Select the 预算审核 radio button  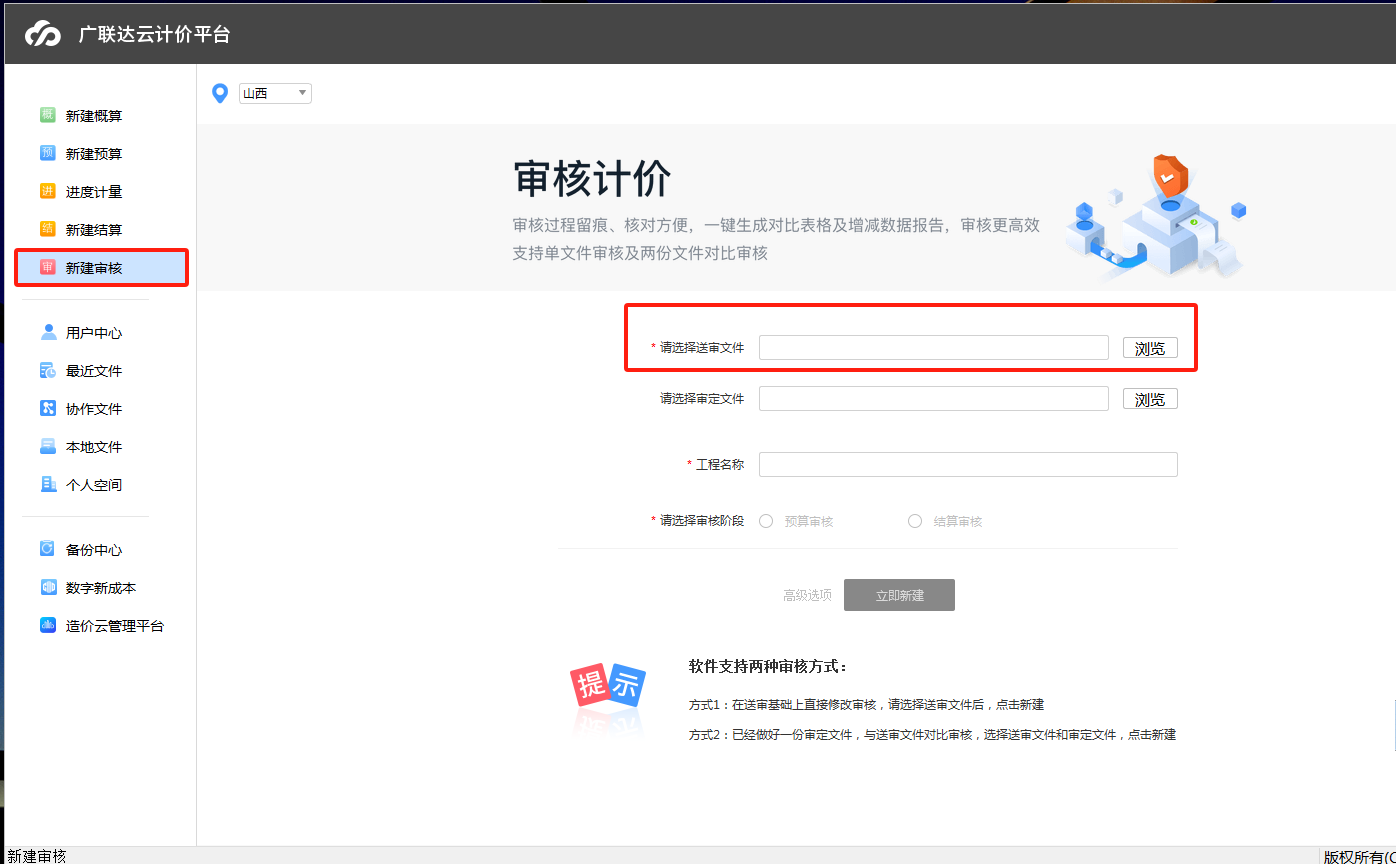[x=766, y=521]
